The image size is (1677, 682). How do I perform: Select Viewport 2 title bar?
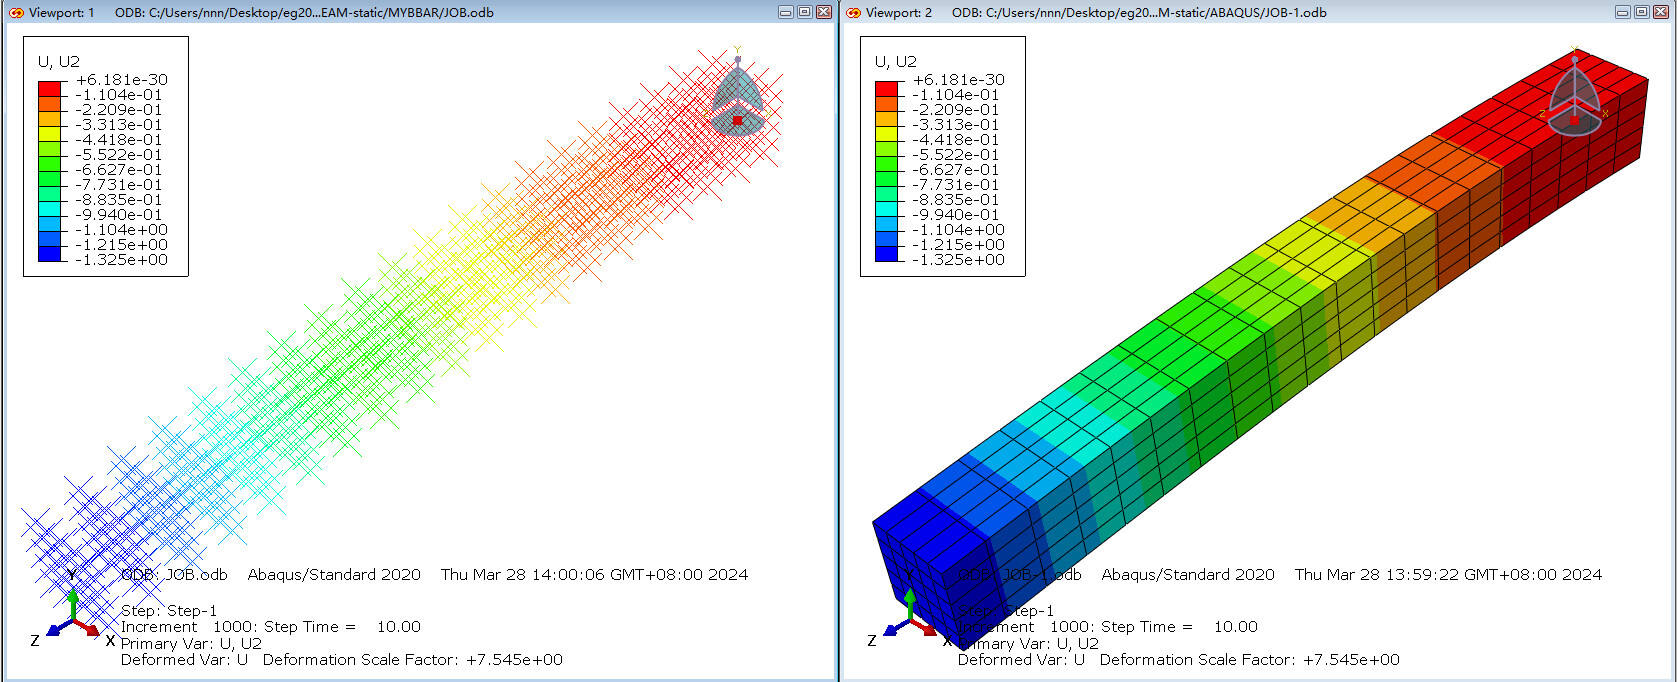coord(1256,12)
